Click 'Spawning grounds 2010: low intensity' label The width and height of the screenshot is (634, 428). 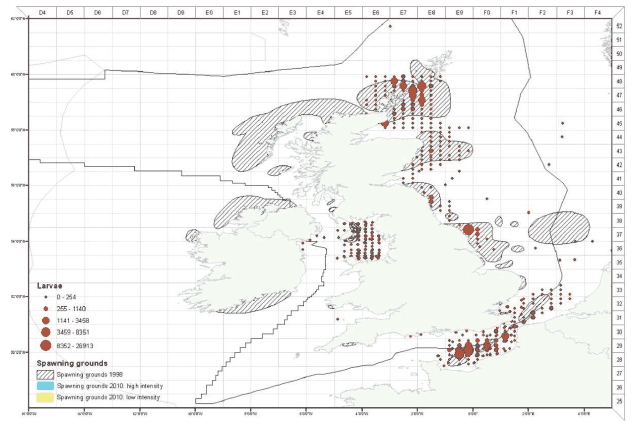tap(108, 397)
